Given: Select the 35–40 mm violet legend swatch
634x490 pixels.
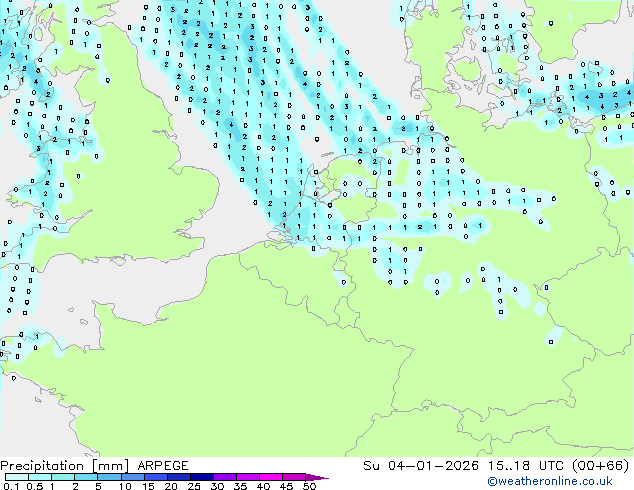Looking at the screenshot, I should (x=247, y=477).
